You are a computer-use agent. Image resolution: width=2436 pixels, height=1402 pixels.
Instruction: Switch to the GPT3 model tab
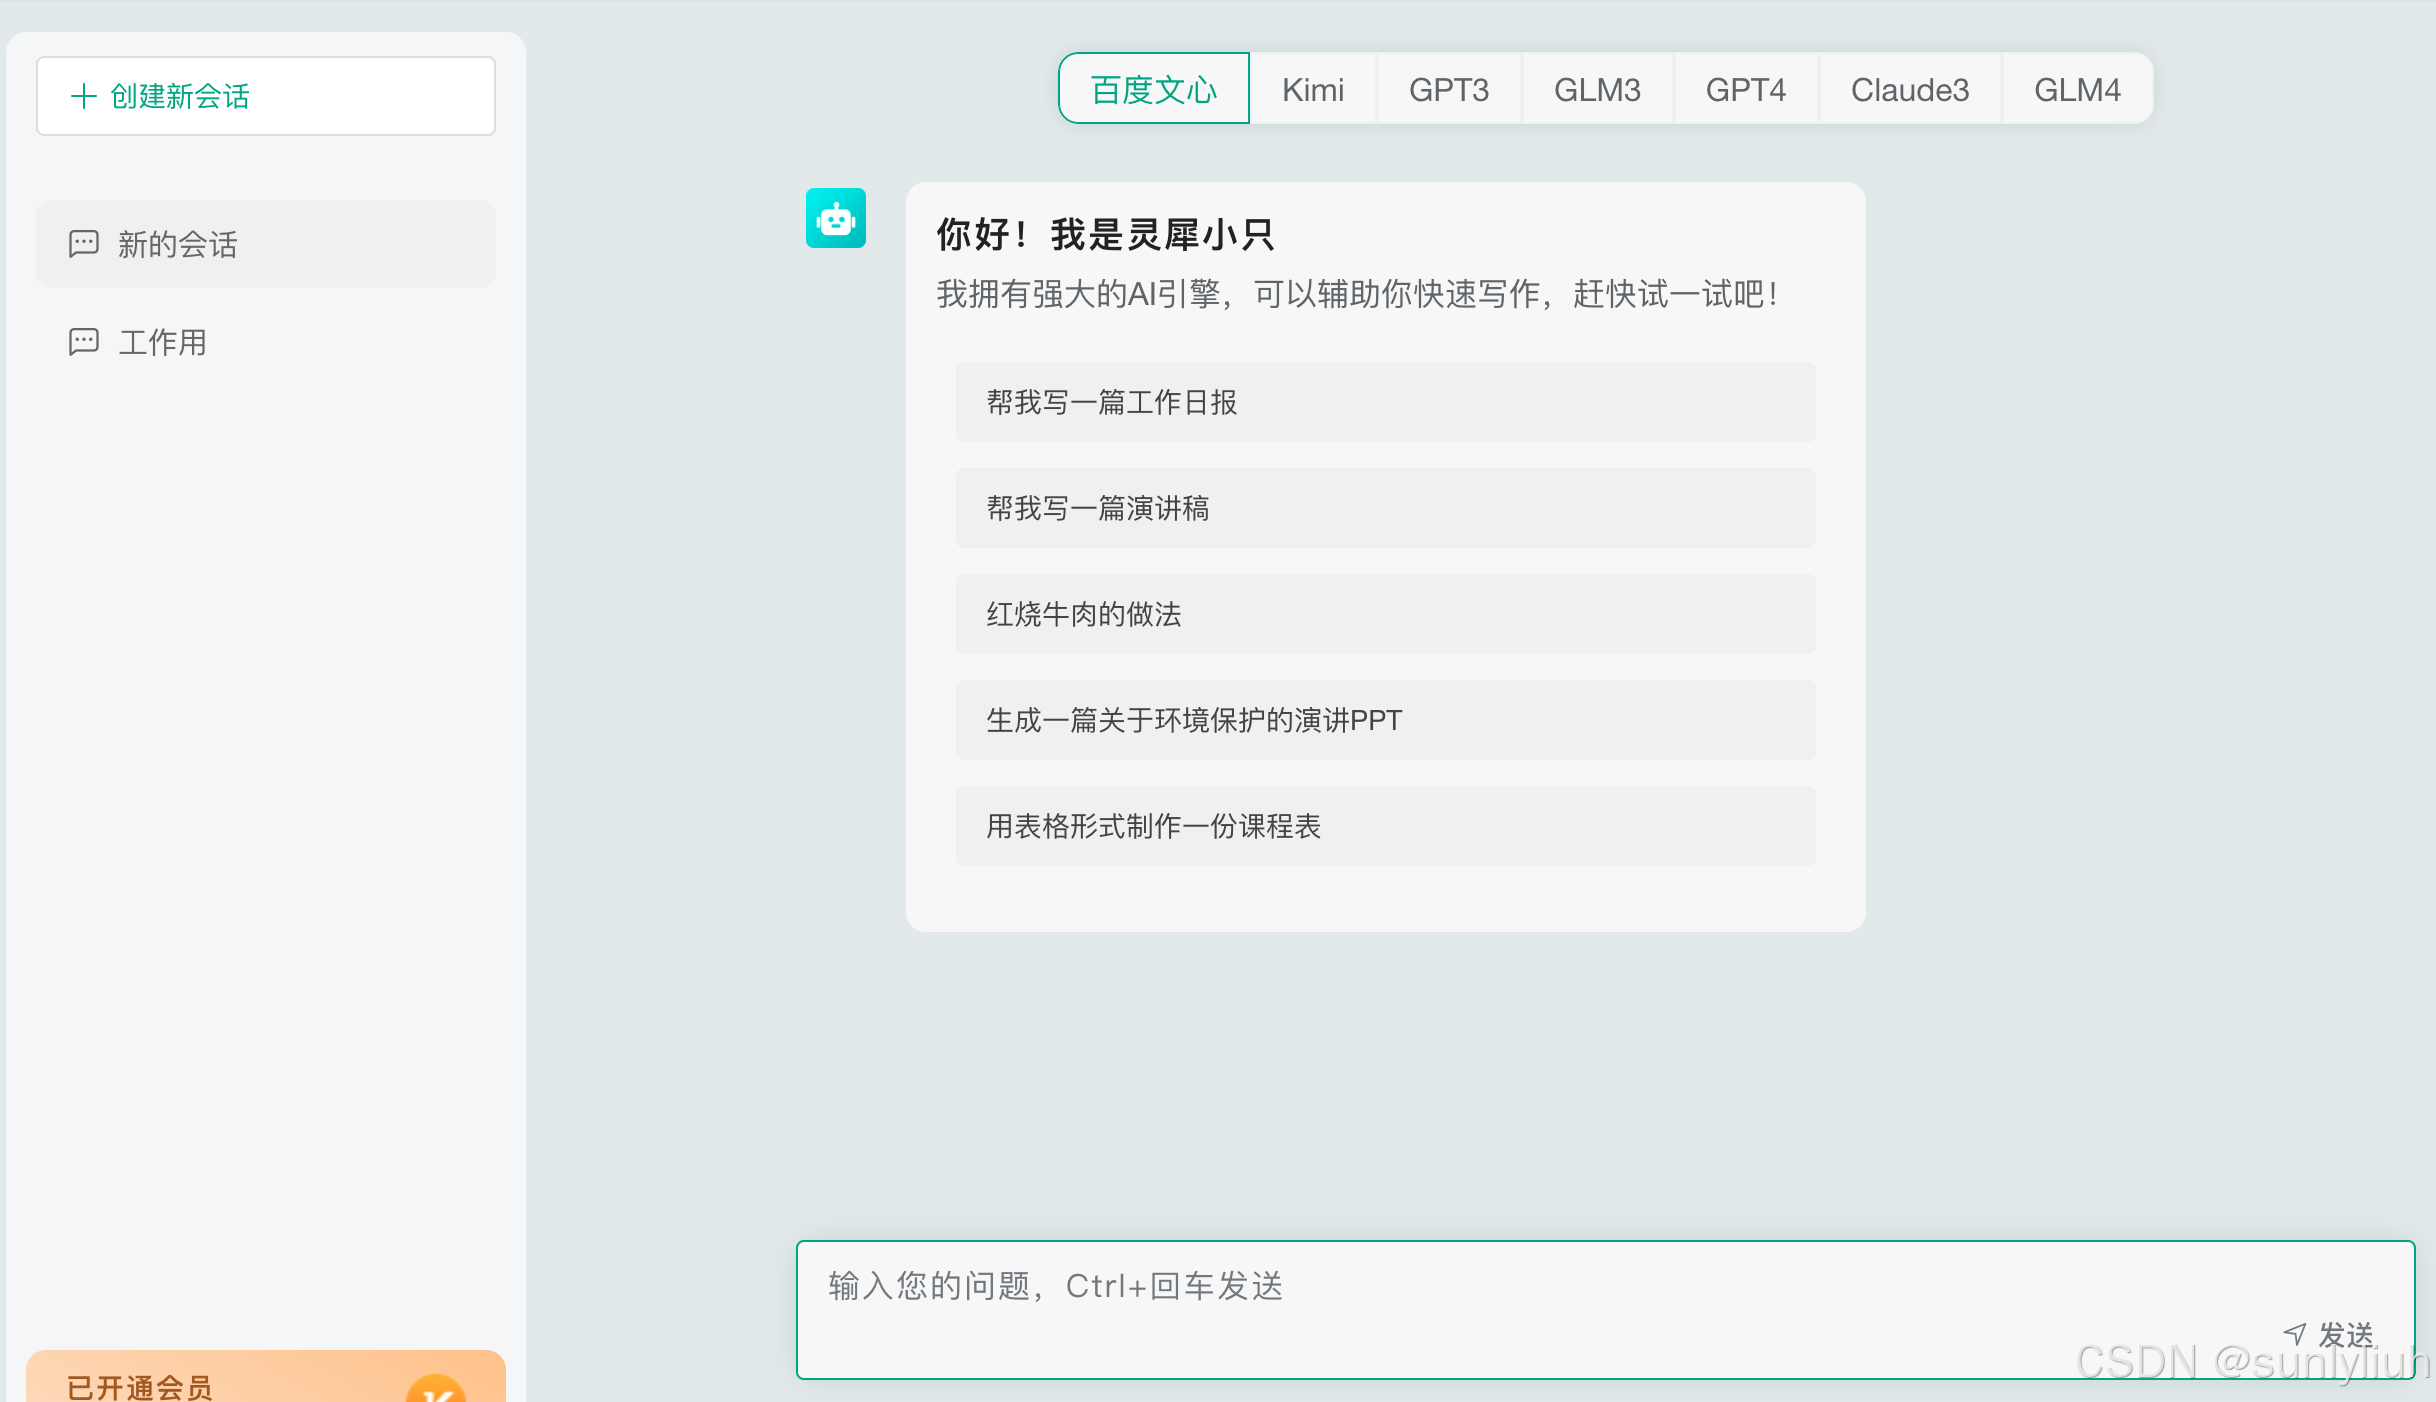click(x=1448, y=90)
